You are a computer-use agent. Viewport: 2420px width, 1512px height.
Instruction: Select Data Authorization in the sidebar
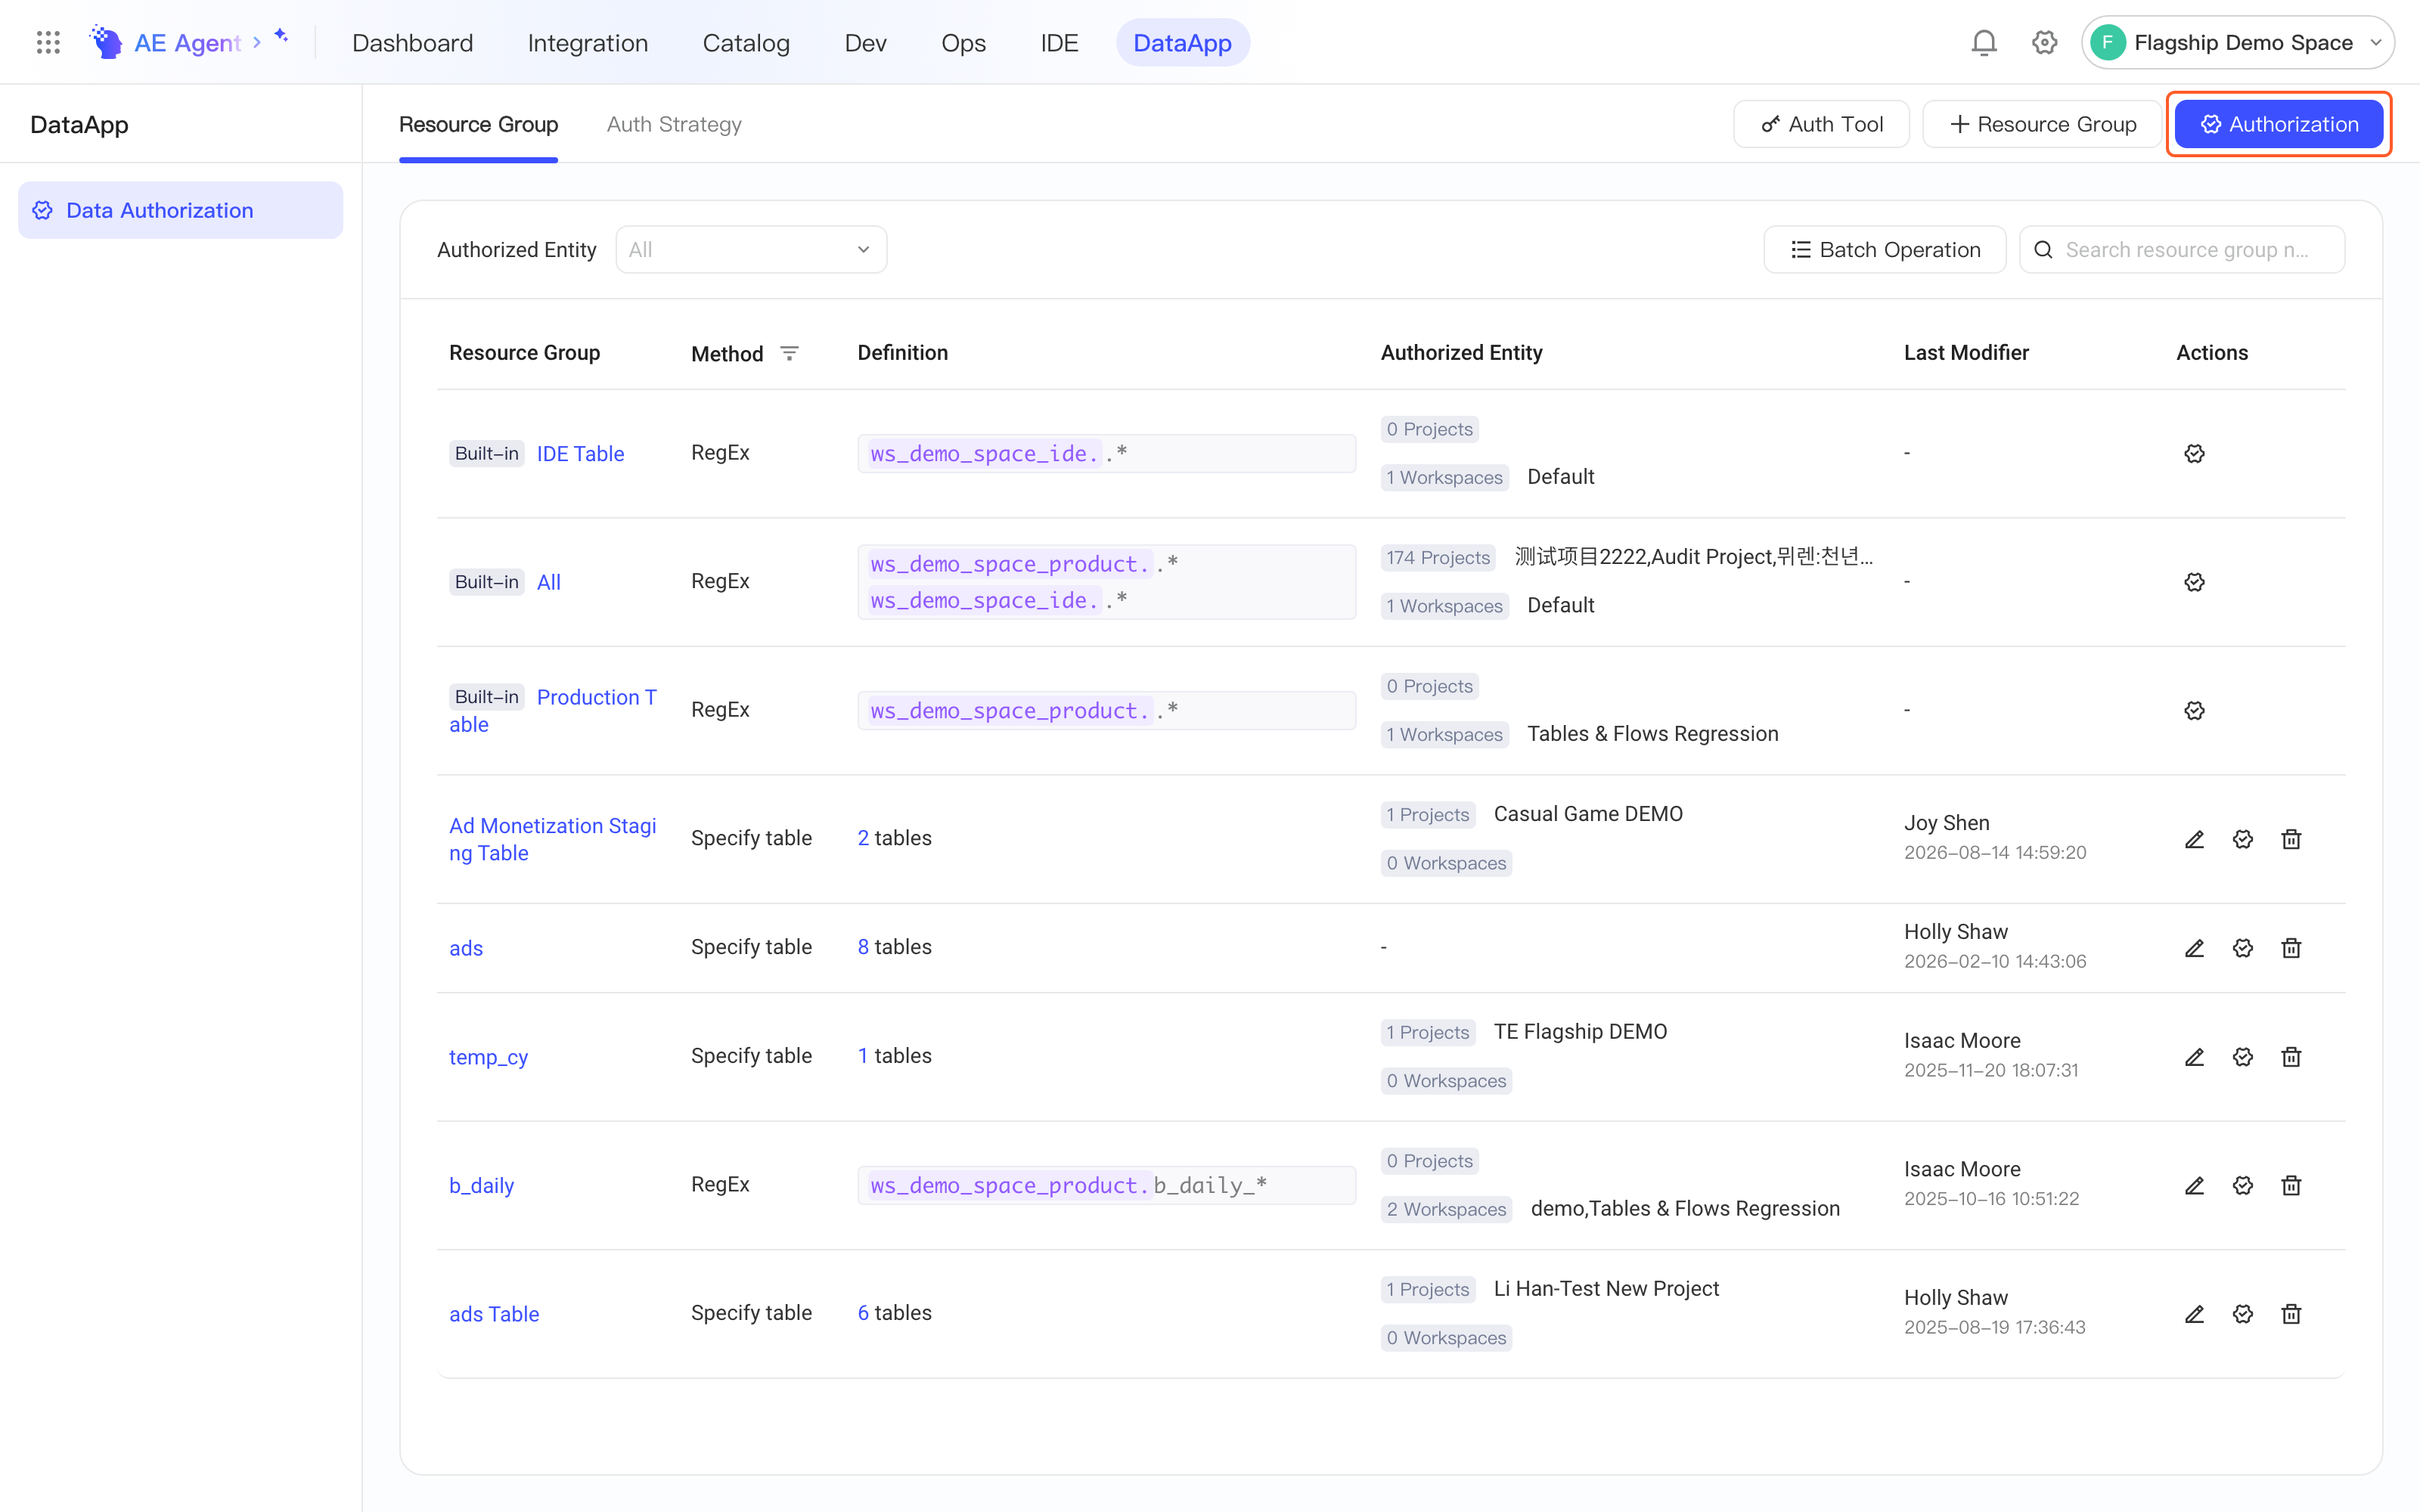pyautogui.click(x=180, y=210)
